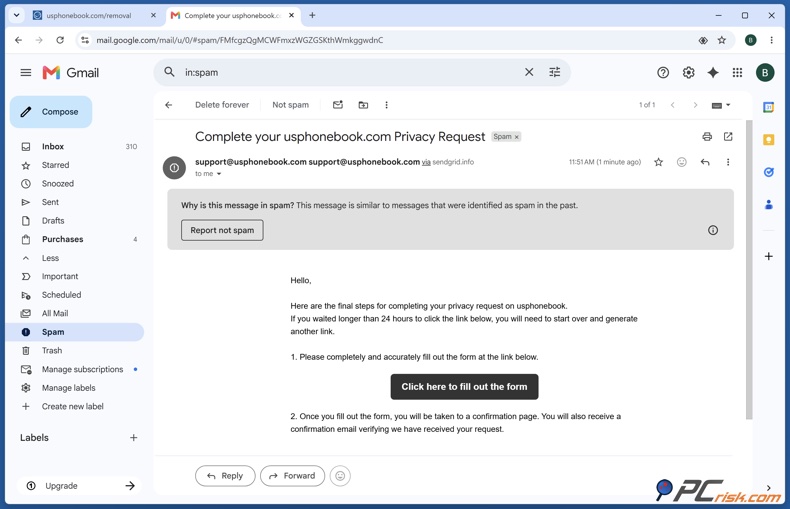790x509 pixels.
Task: Open Google Tasks side panel icon
Action: [x=768, y=172]
